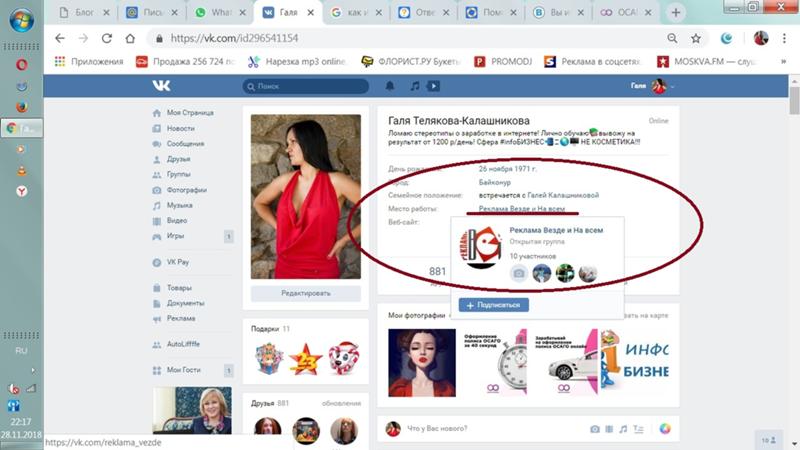Image resolution: width=800 pixels, height=450 pixels.
Task: Switch to the Блог browser tab
Action: pos(84,13)
